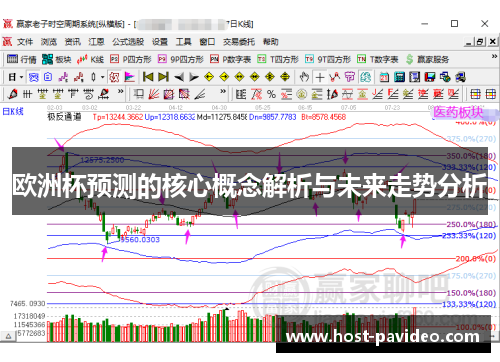
Task: Open the 公式选股 menu
Action: click(x=128, y=42)
